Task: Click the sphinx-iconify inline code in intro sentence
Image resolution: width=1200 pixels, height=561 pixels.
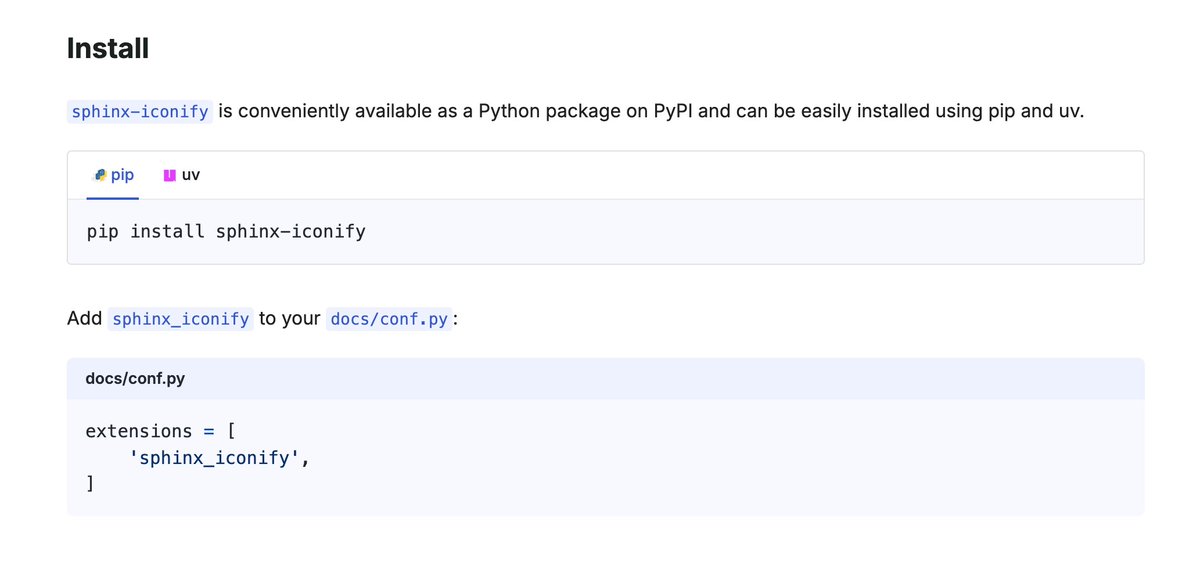Action: coord(140,111)
